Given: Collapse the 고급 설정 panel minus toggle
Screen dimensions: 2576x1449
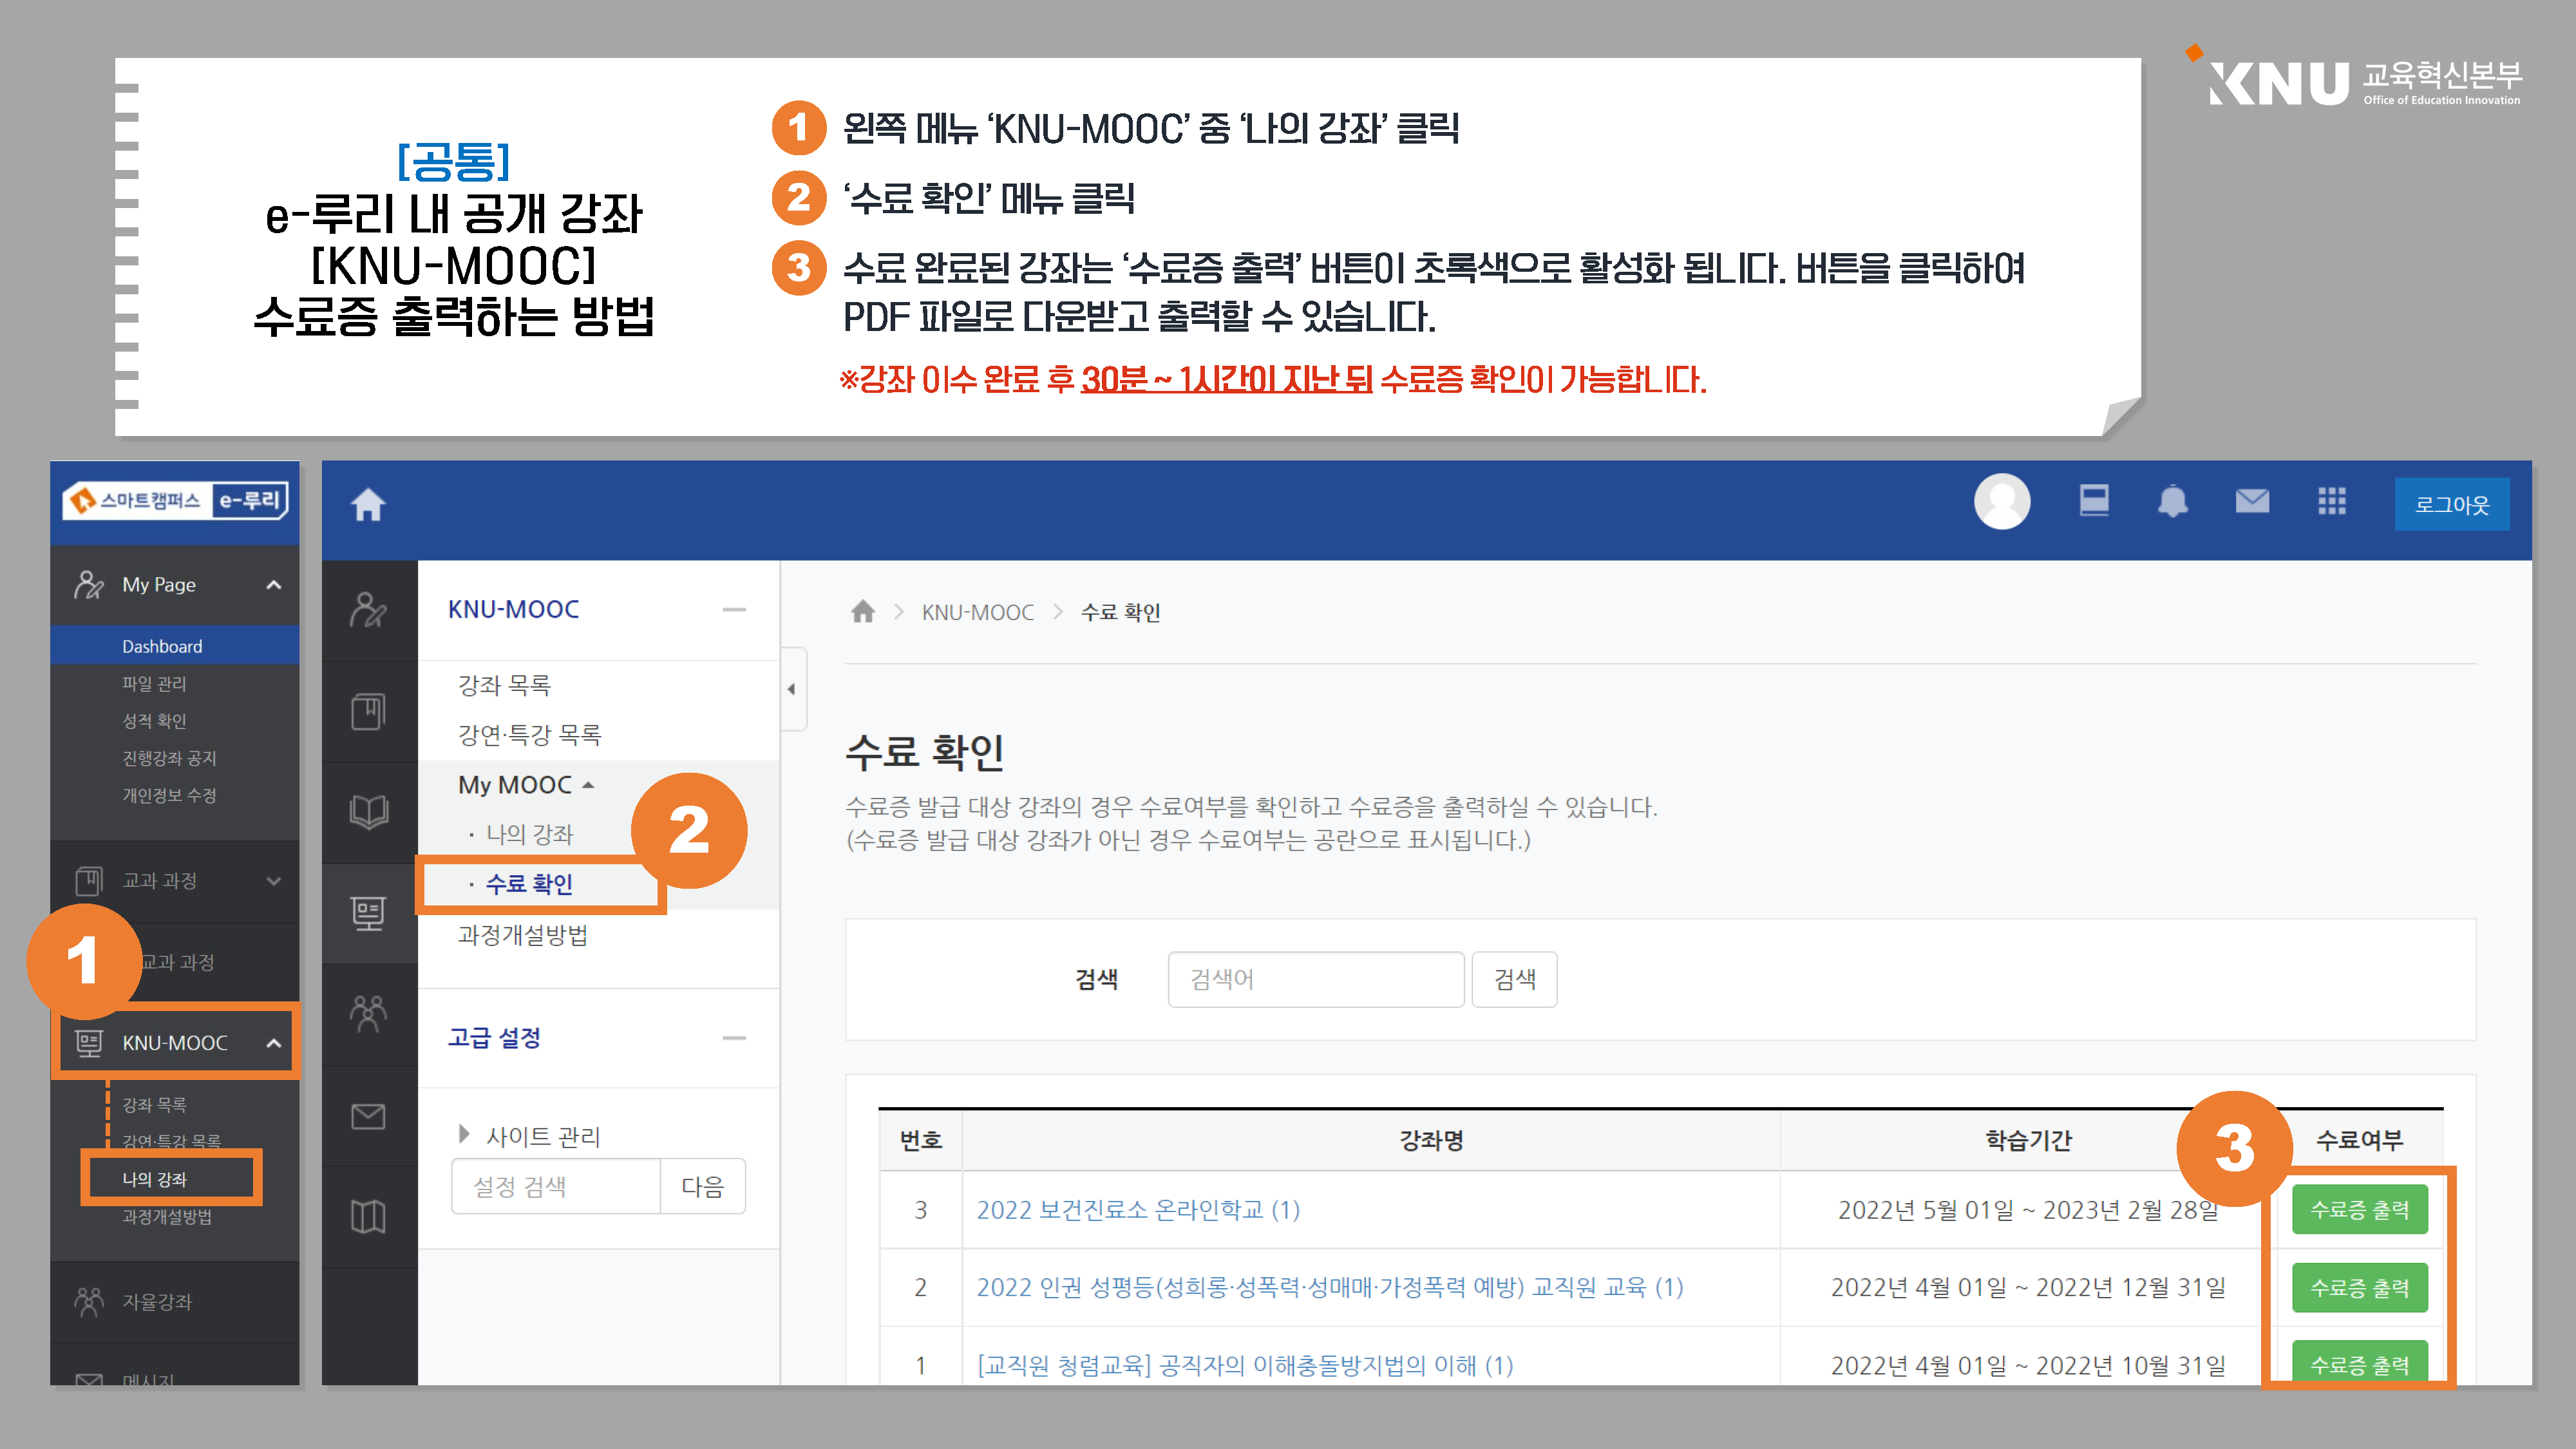Looking at the screenshot, I should (734, 1038).
